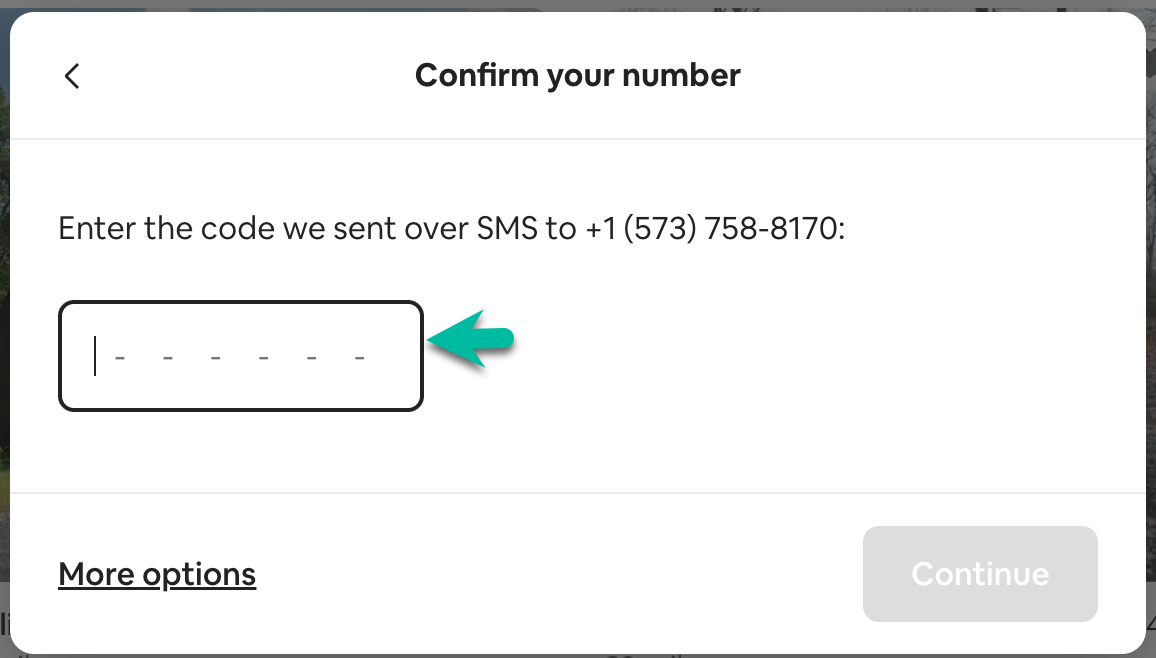1156x658 pixels.
Task: Open More options
Action: pyautogui.click(x=156, y=574)
